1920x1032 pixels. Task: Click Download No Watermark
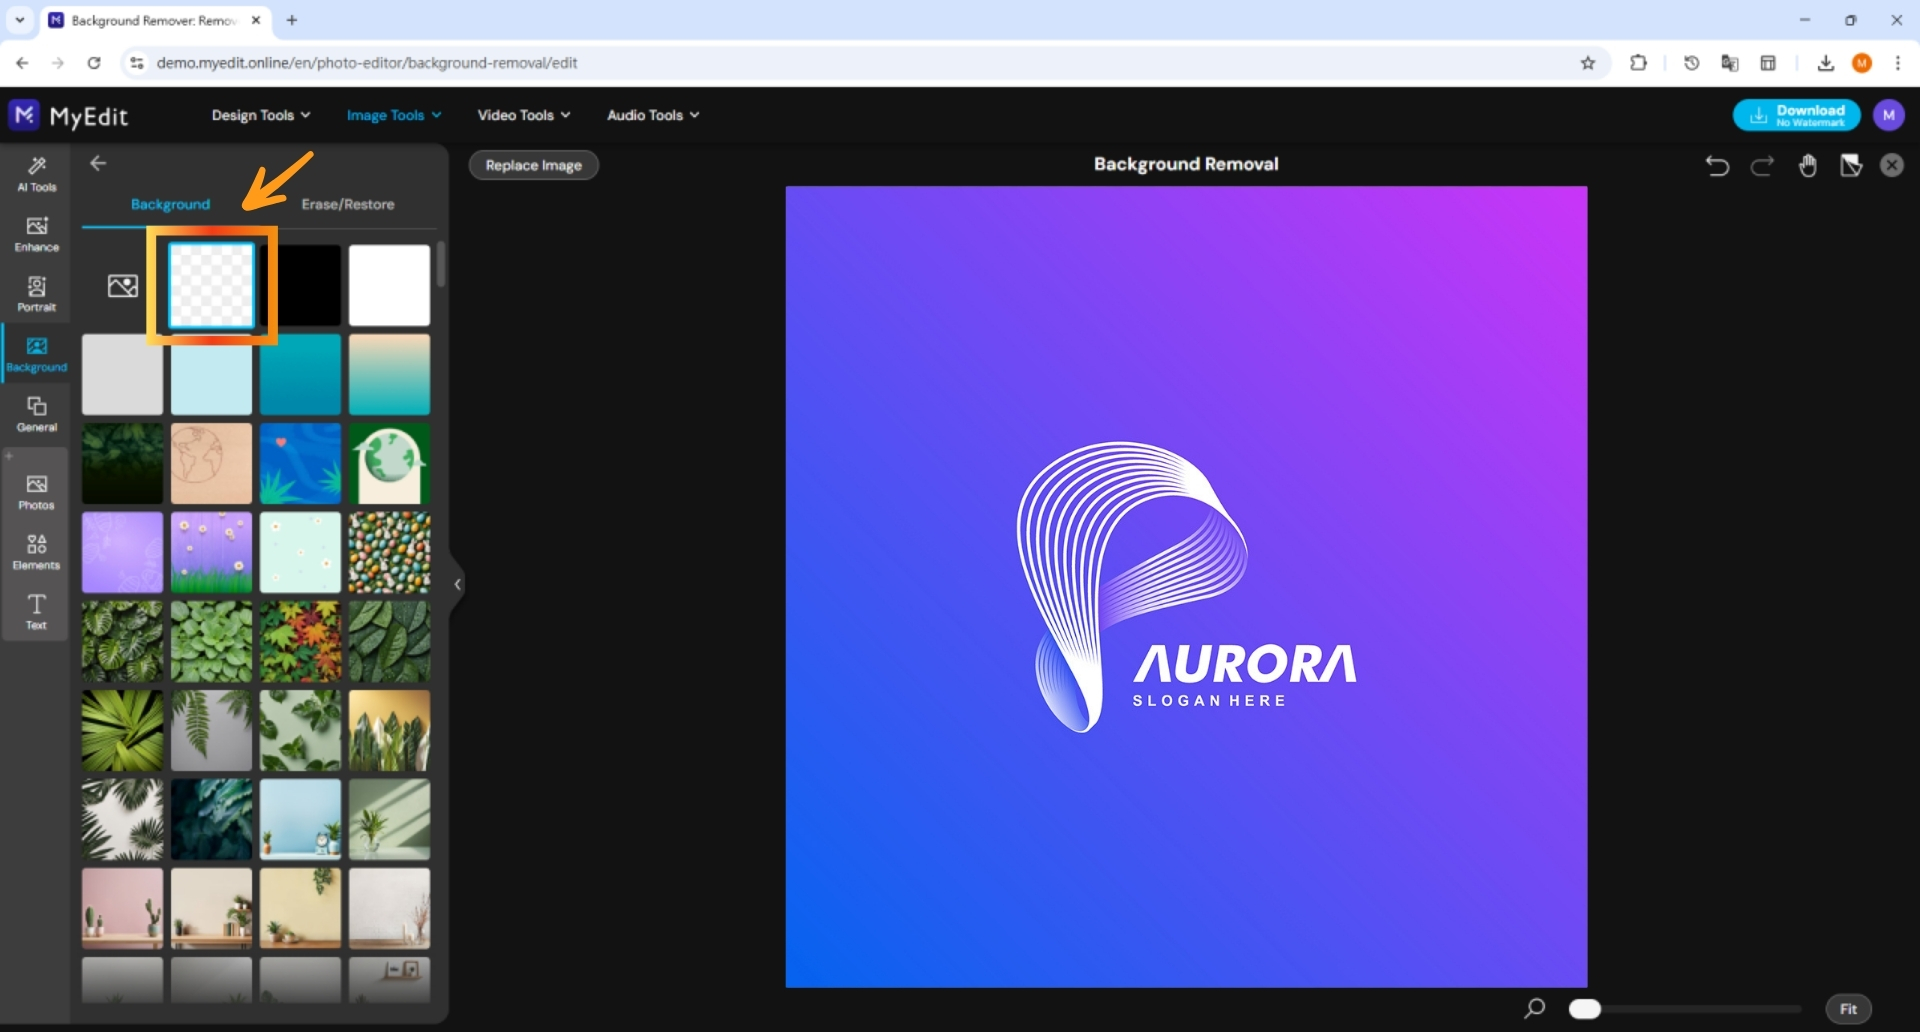[1796, 114]
